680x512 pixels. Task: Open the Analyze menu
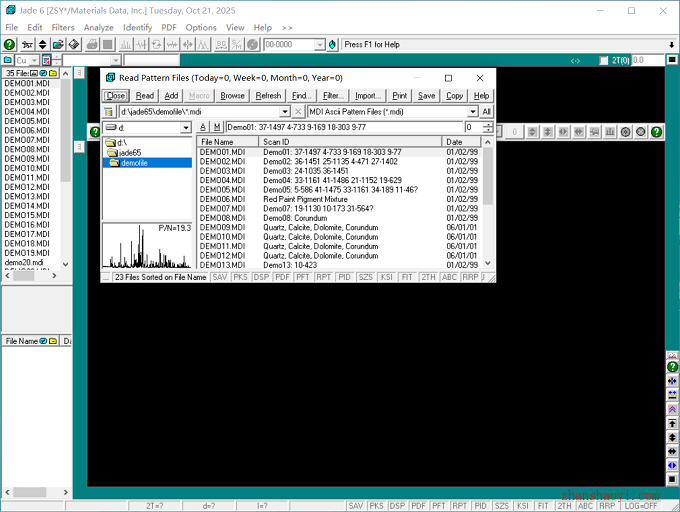point(98,27)
